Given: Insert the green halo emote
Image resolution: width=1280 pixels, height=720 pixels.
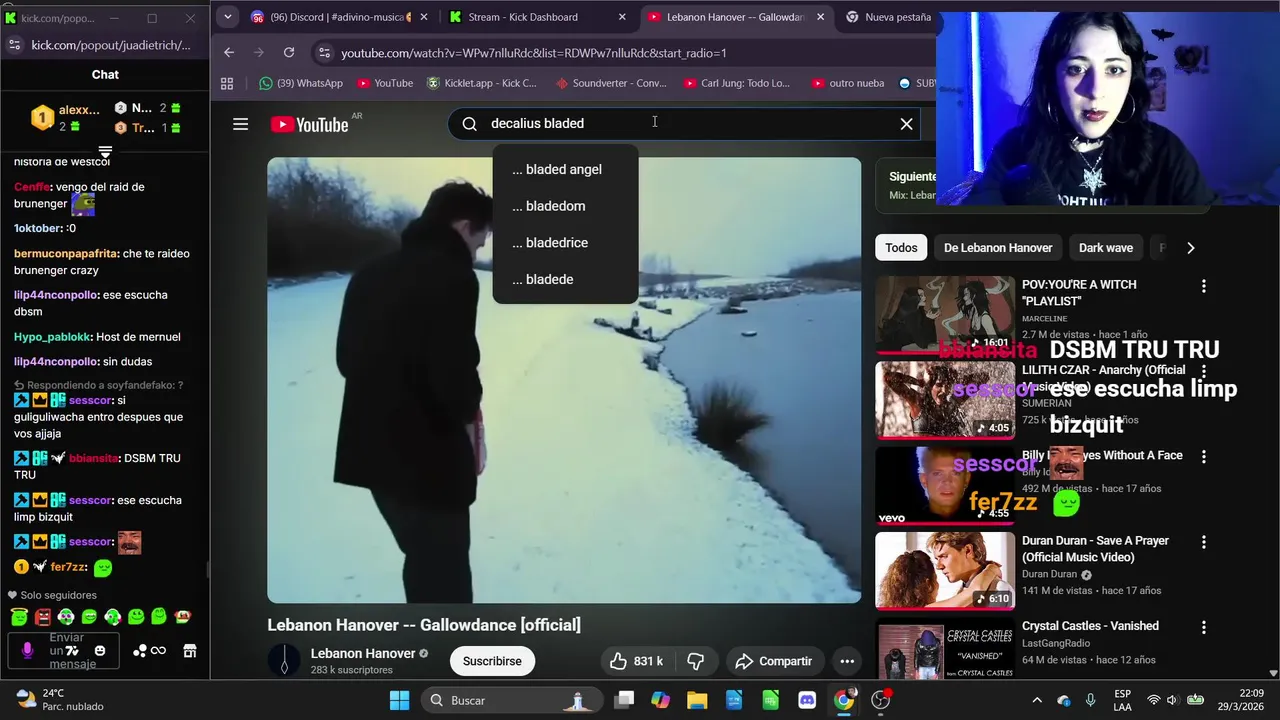Looking at the screenshot, I should 19,617.
